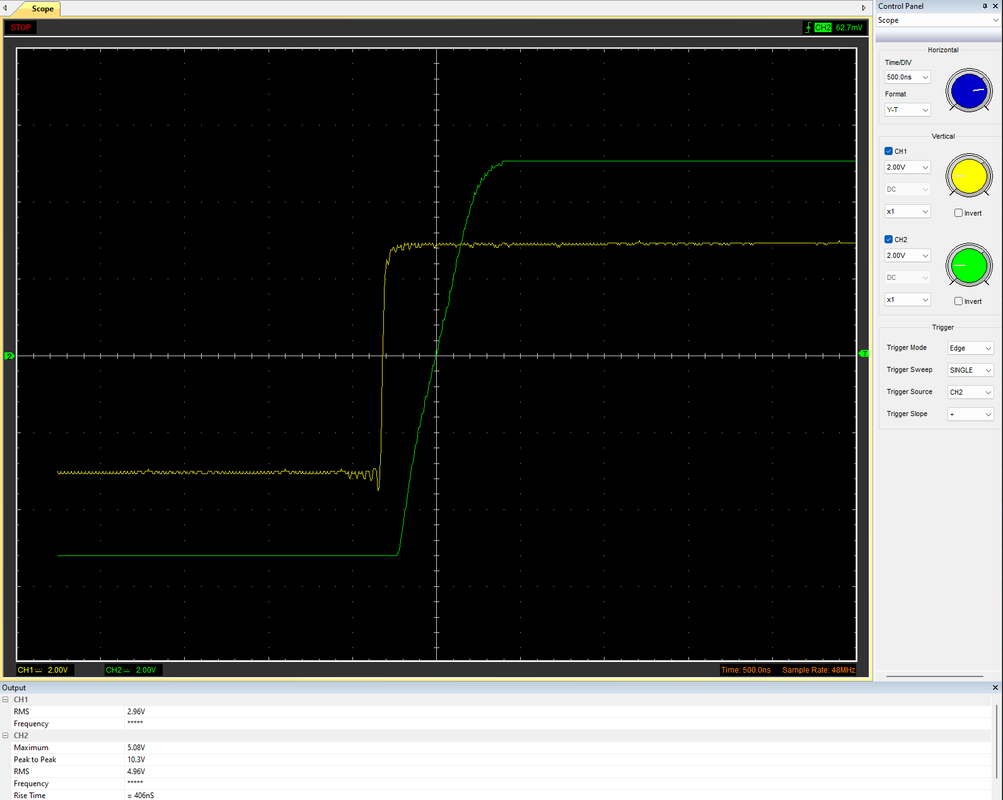The height and width of the screenshot is (800, 1003).
Task: Click the green trigger level marker T
Action: (864, 354)
